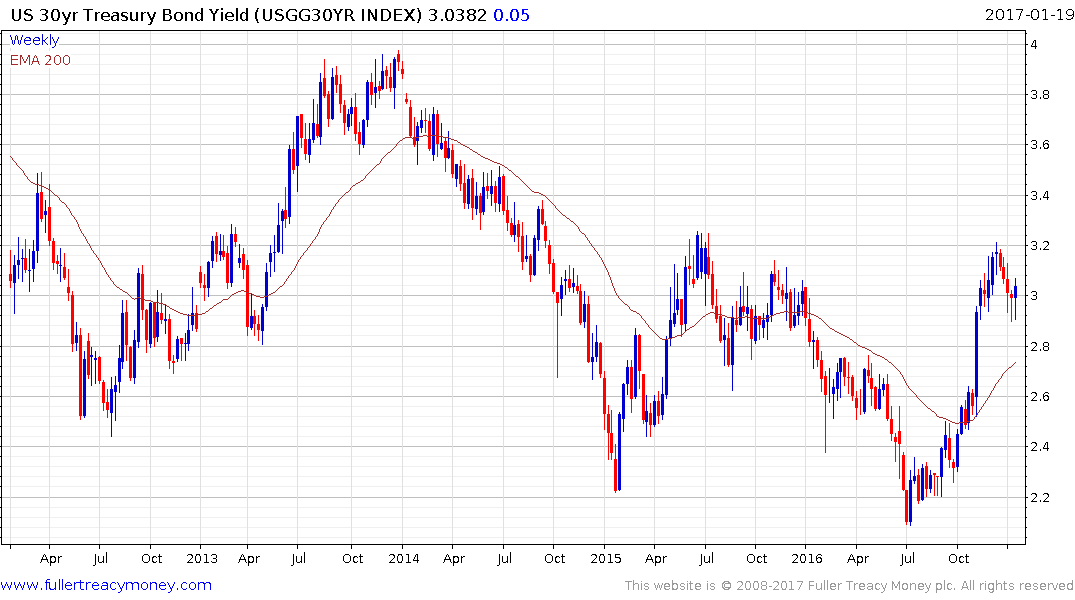Click the 2.8 value on yield axis
The image size is (1075, 600).
pos(1040,346)
